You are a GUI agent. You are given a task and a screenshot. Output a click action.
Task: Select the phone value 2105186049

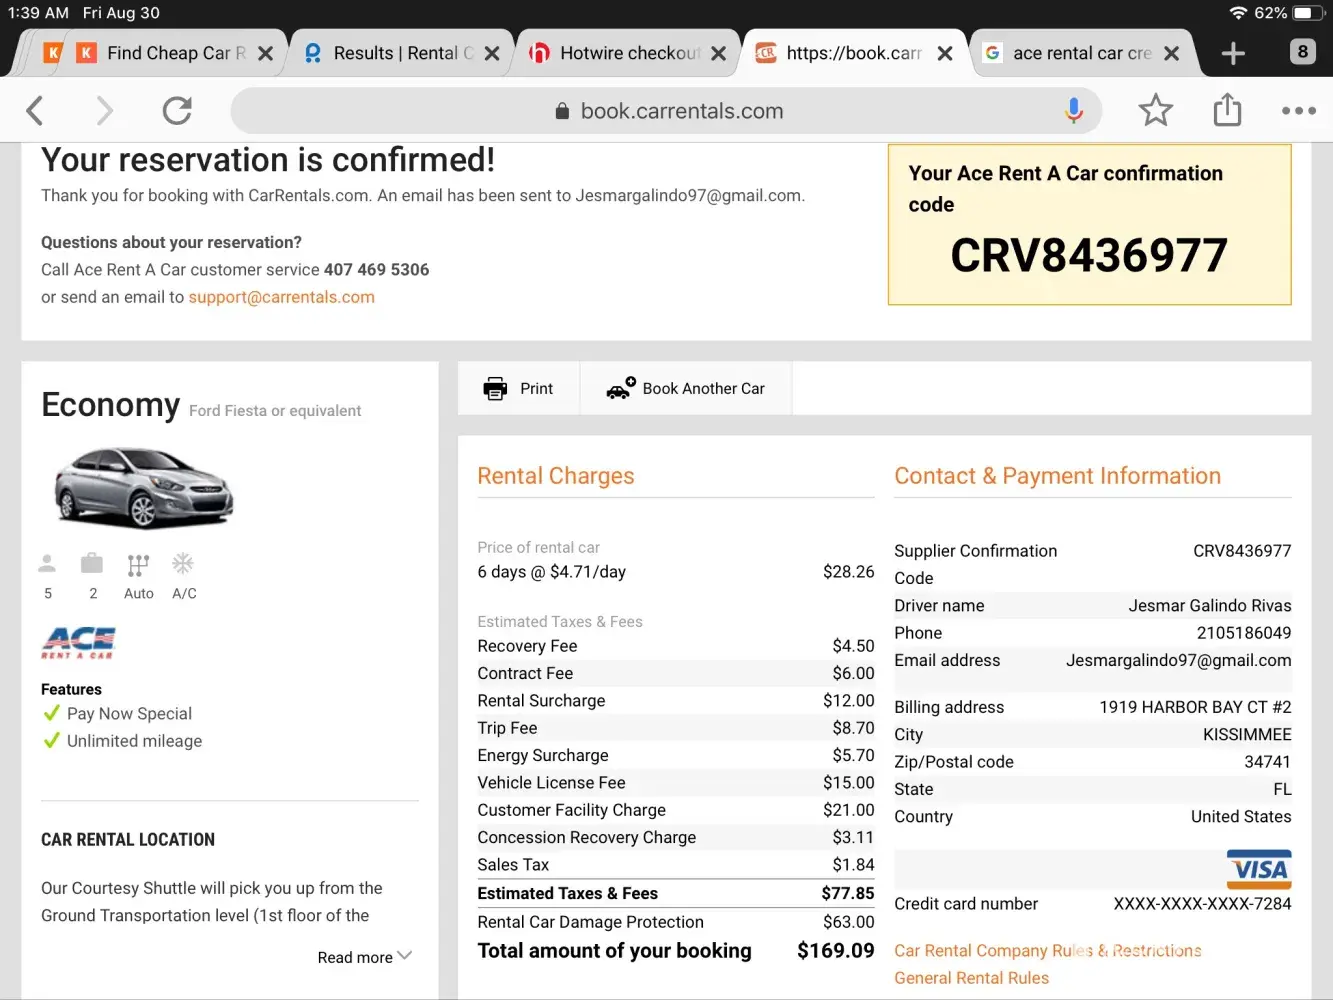click(1244, 633)
